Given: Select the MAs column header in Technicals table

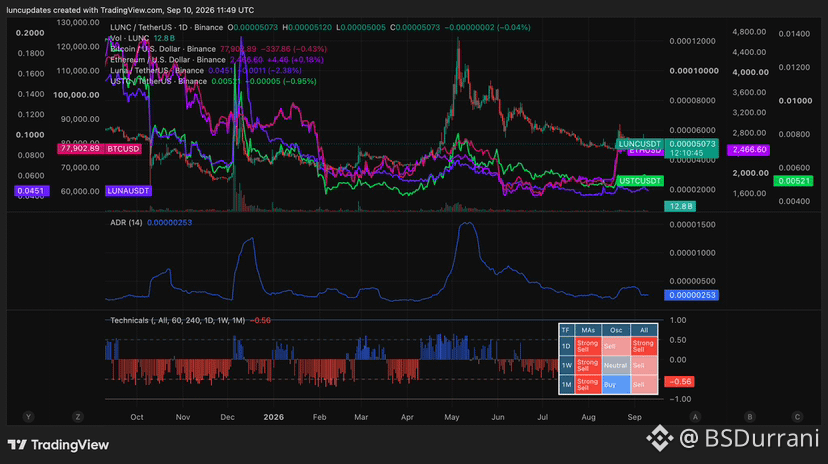Looking at the screenshot, I should click(x=588, y=330).
